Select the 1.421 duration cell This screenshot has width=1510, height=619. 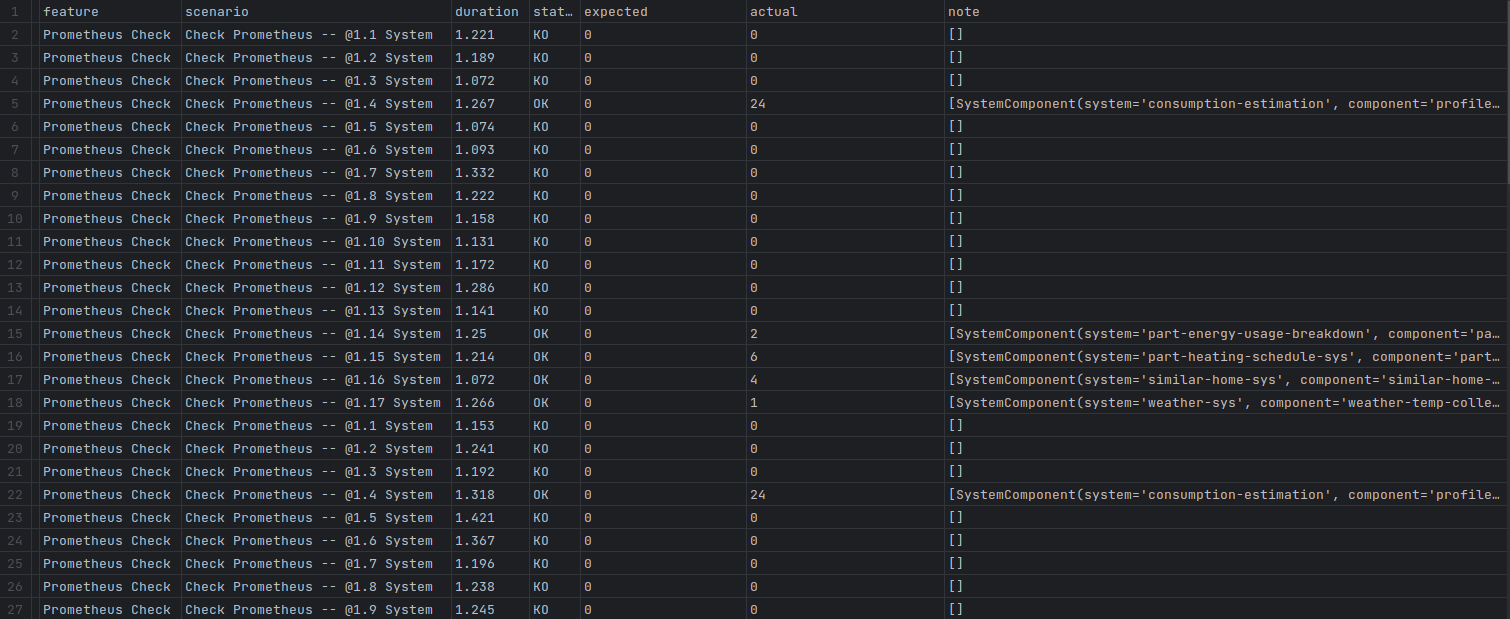click(474, 518)
